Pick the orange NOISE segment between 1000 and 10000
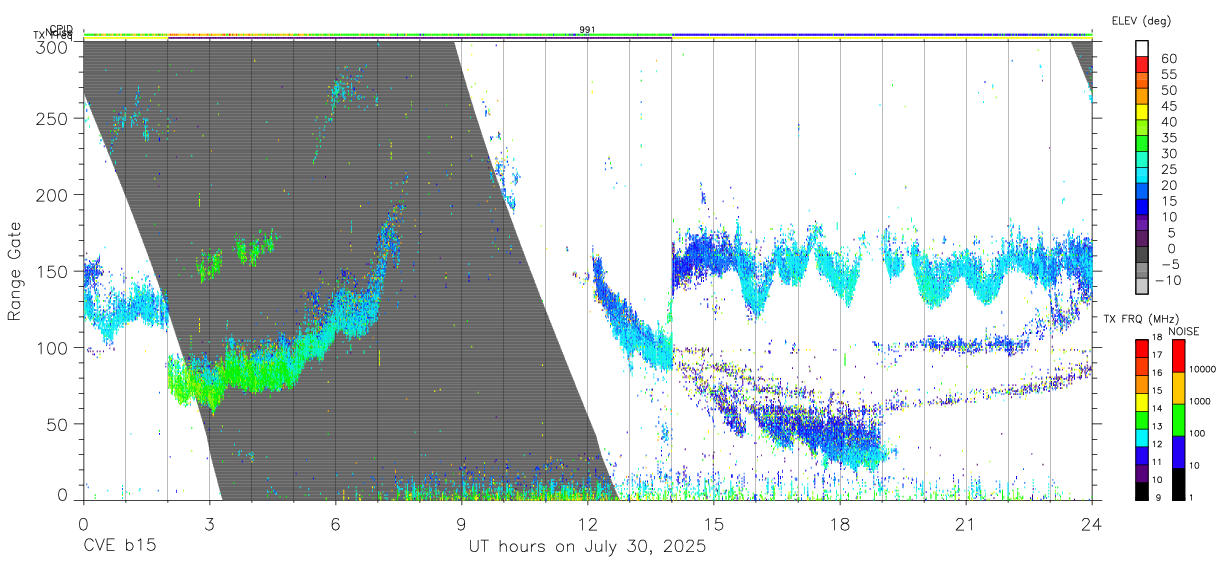1228x567 pixels. [x=1179, y=387]
